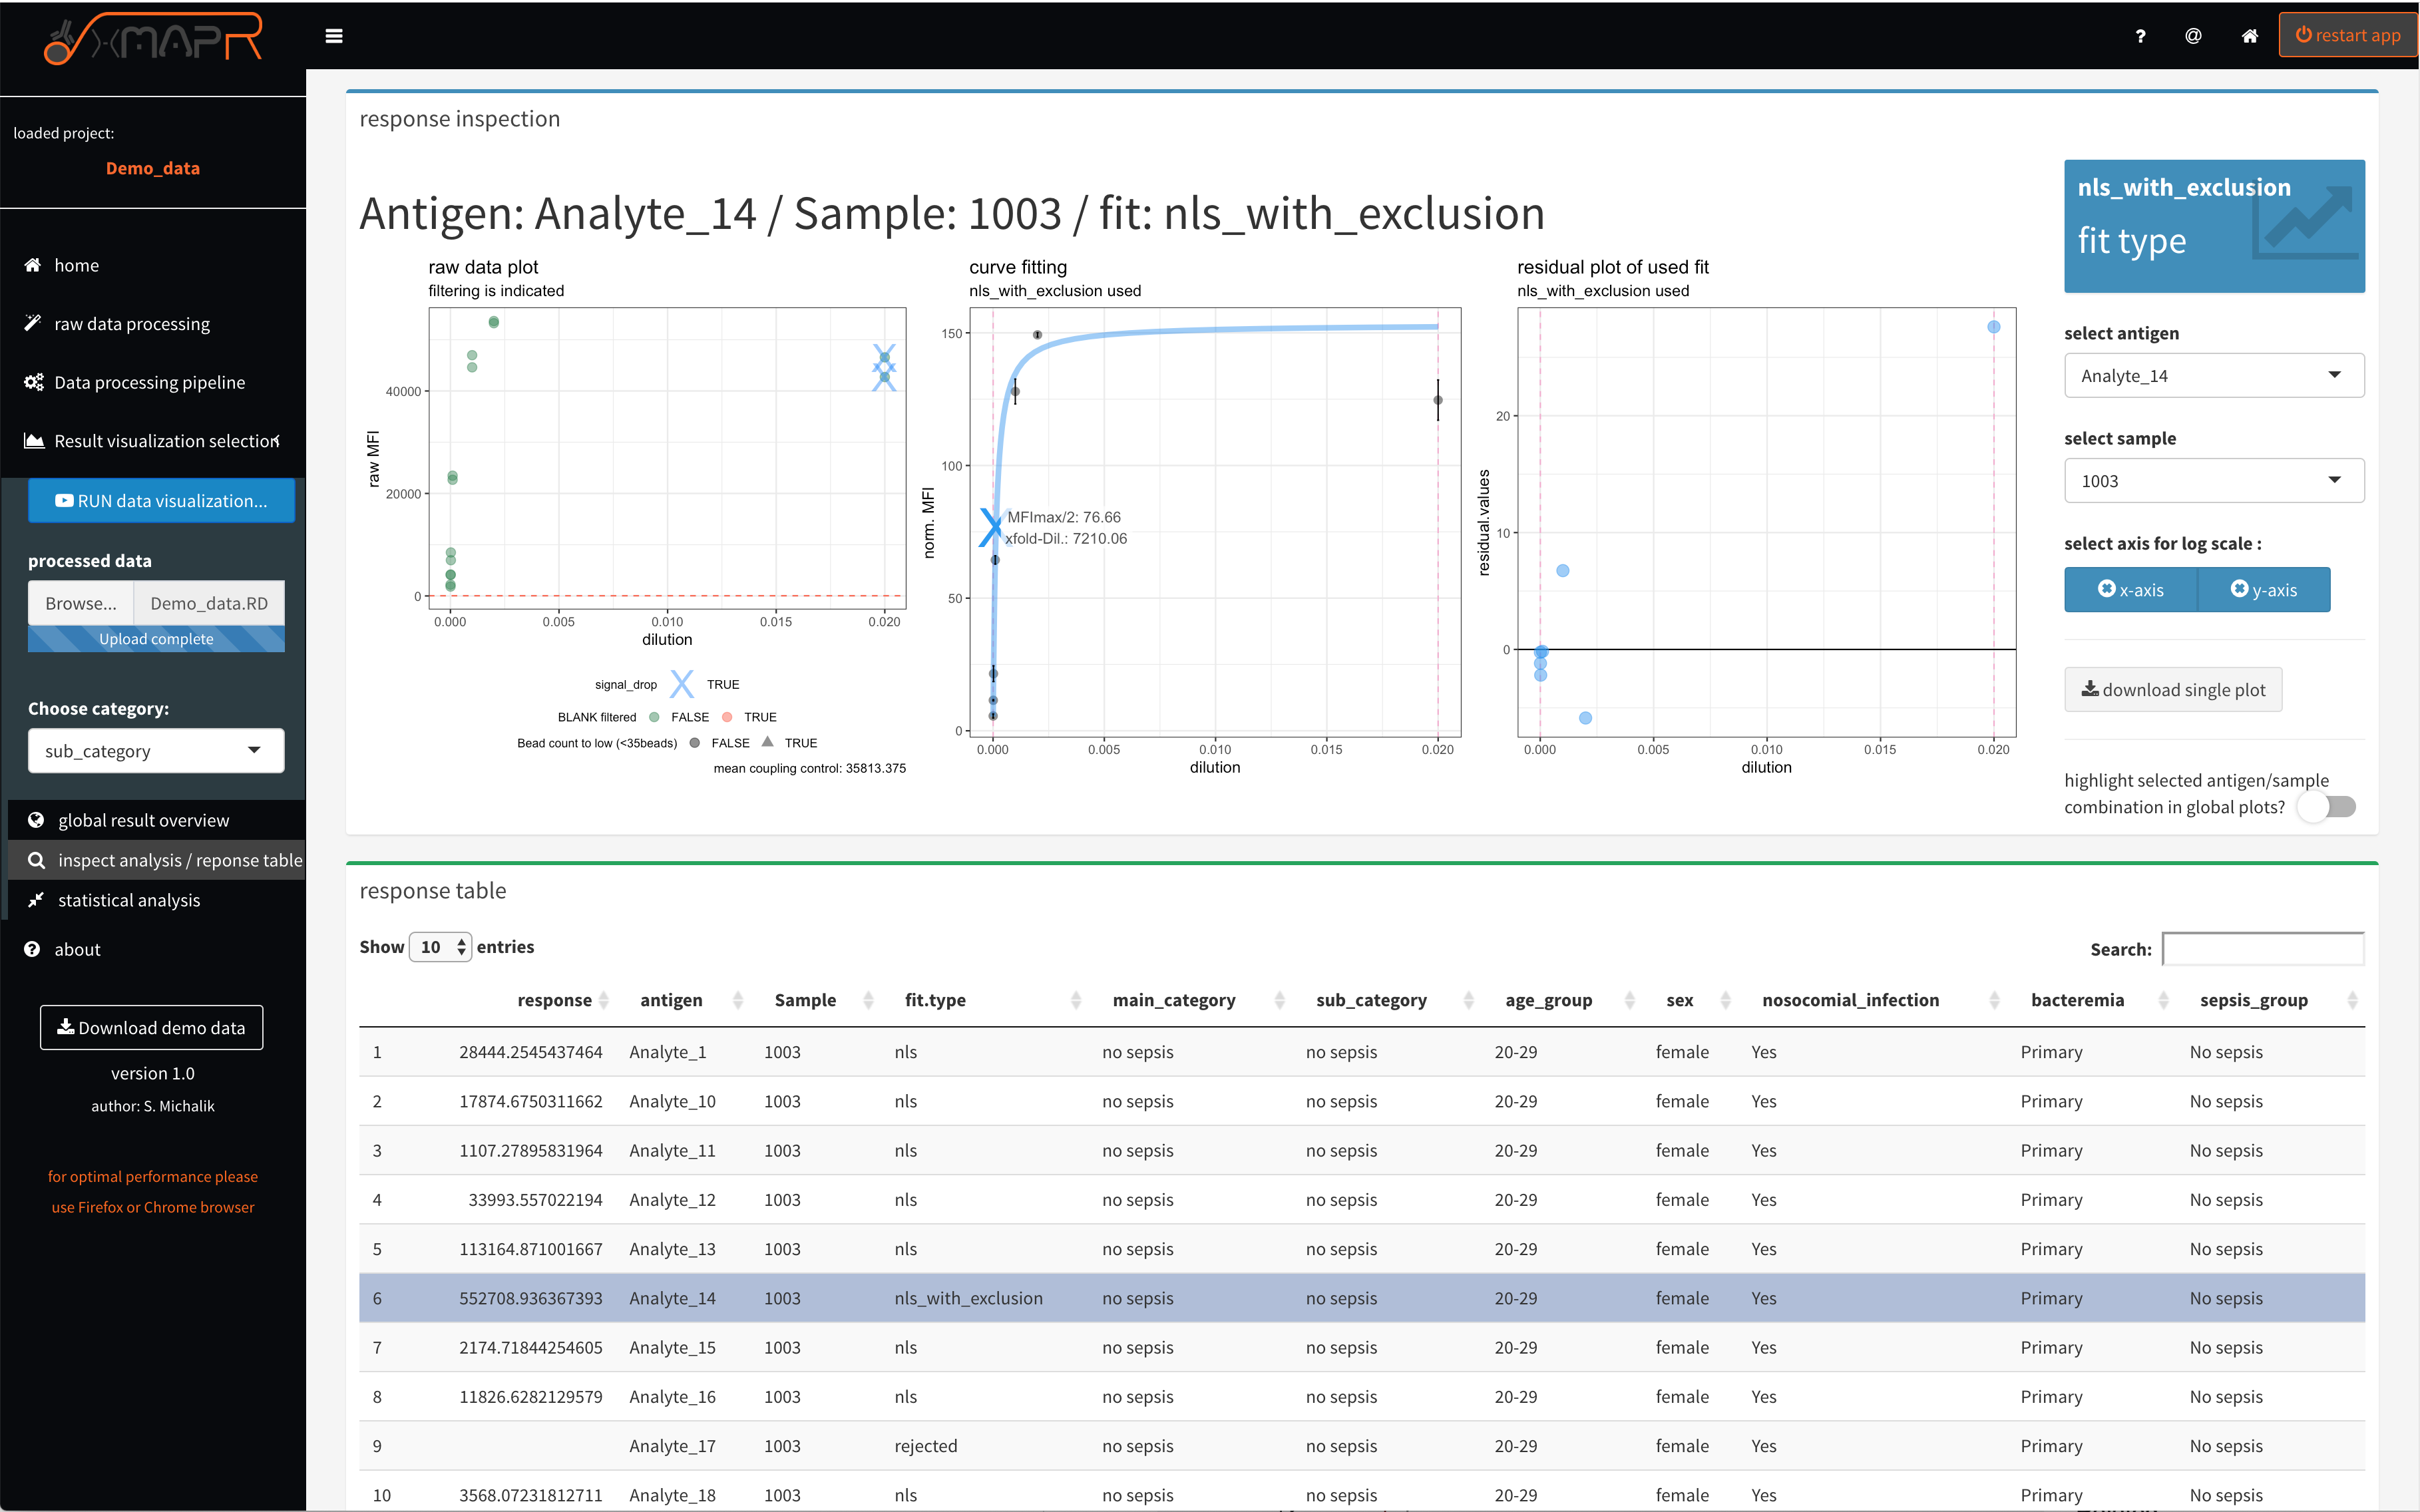Click the help question mark icon
Viewport: 2420px width, 1512px height.
[2140, 35]
